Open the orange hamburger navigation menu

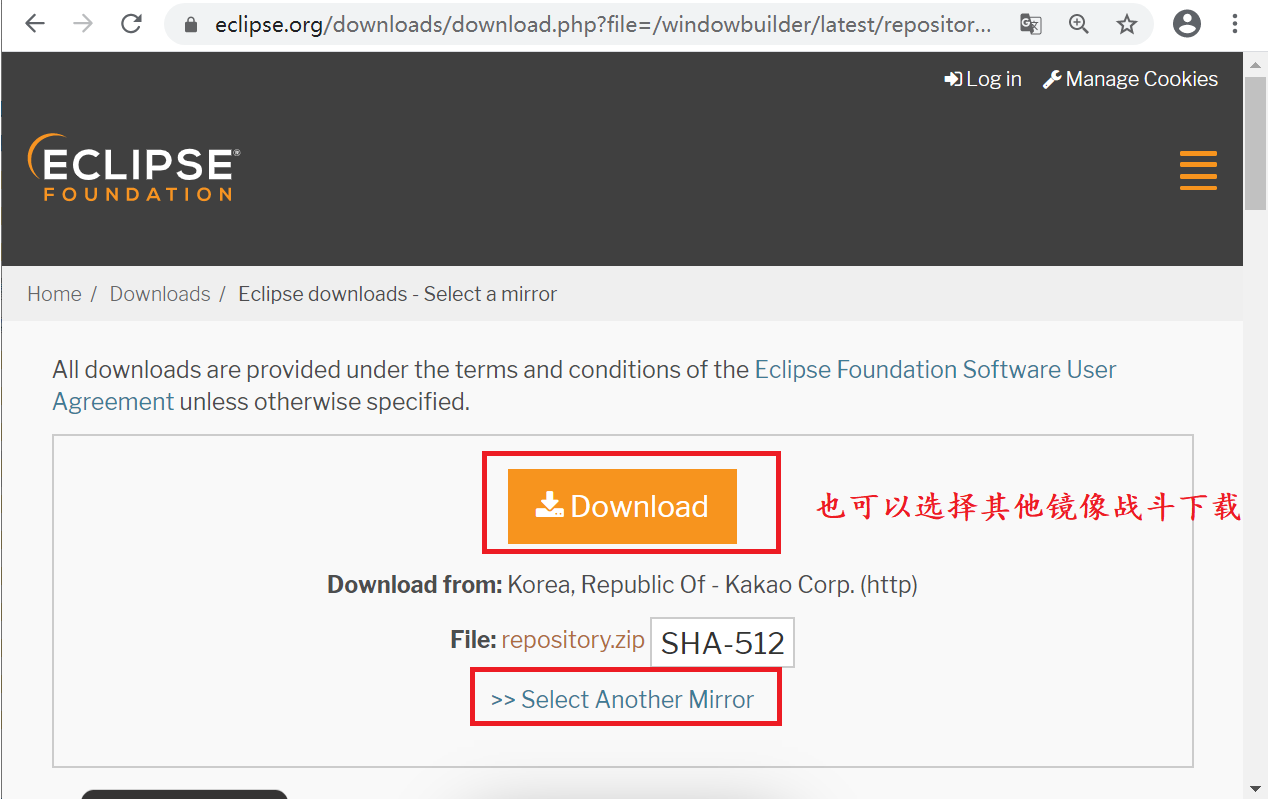(x=1198, y=170)
